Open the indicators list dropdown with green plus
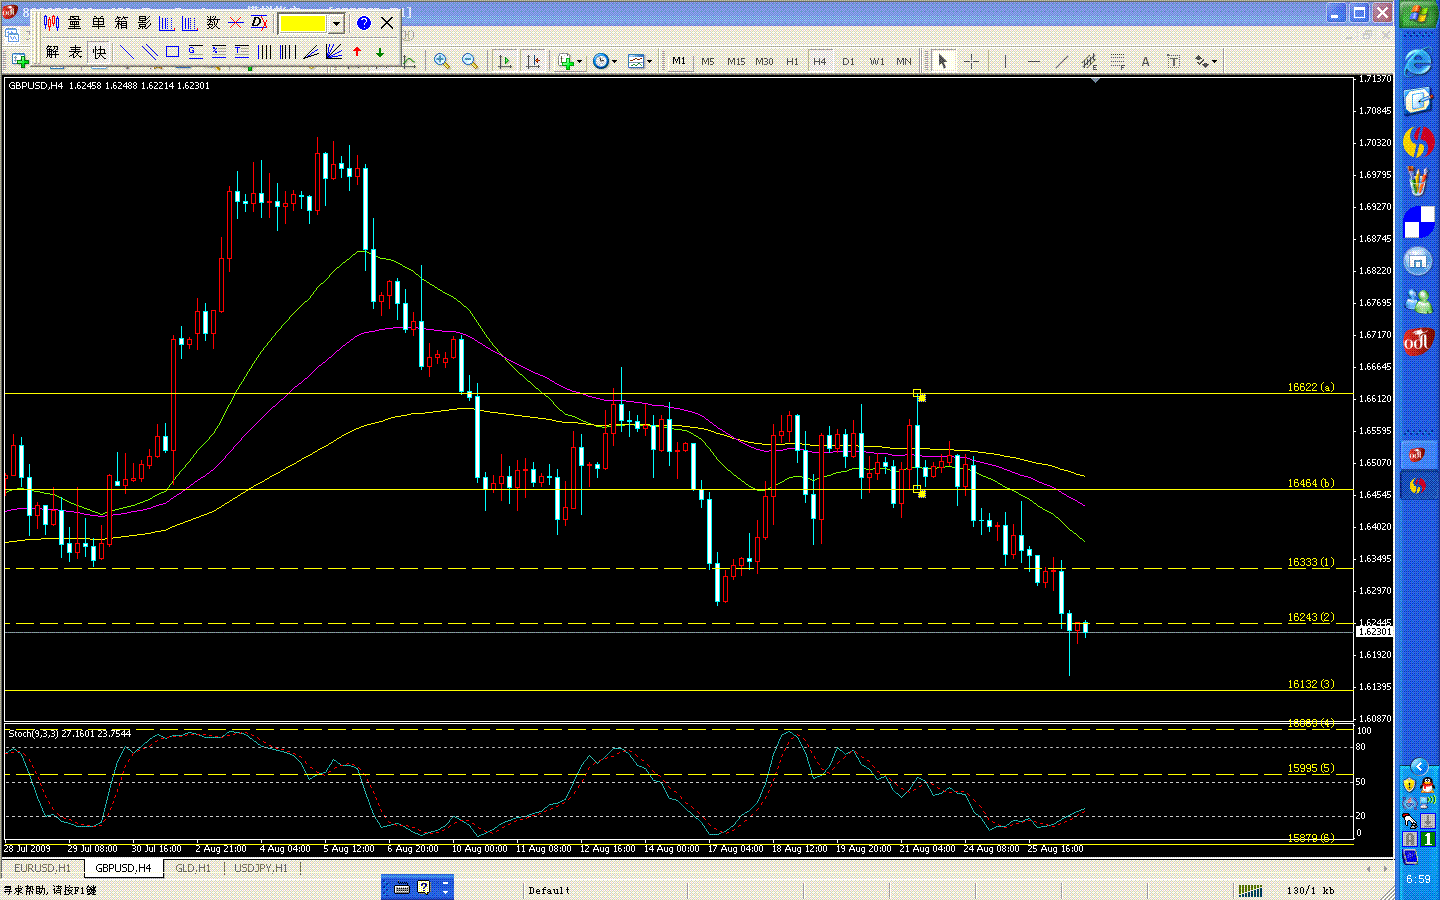The width and height of the screenshot is (1440, 900). pos(570,61)
